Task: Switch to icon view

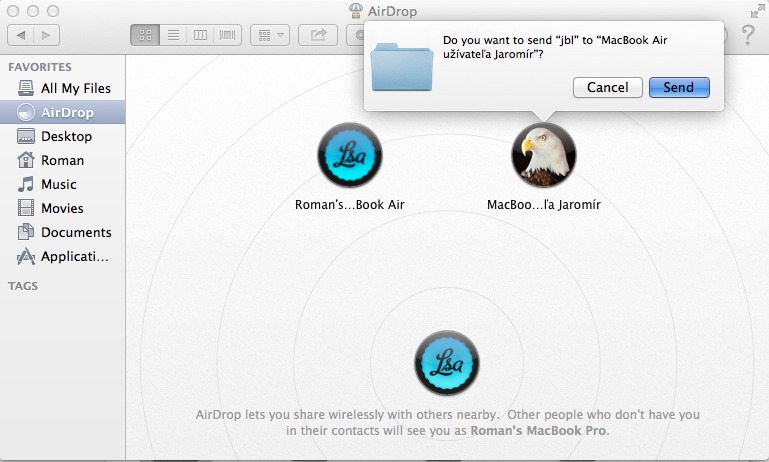Action: pyautogui.click(x=145, y=35)
